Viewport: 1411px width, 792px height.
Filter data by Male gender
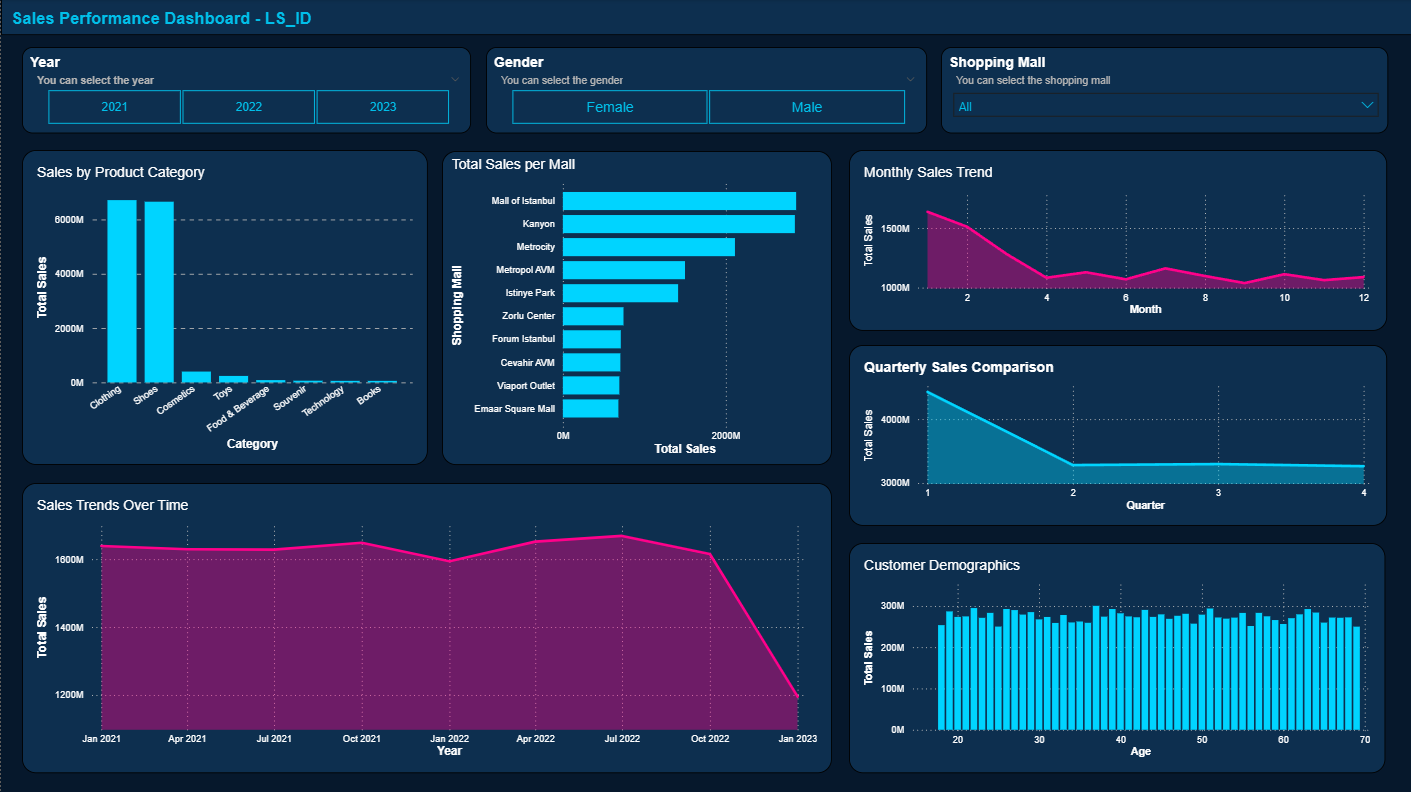[x=807, y=107]
